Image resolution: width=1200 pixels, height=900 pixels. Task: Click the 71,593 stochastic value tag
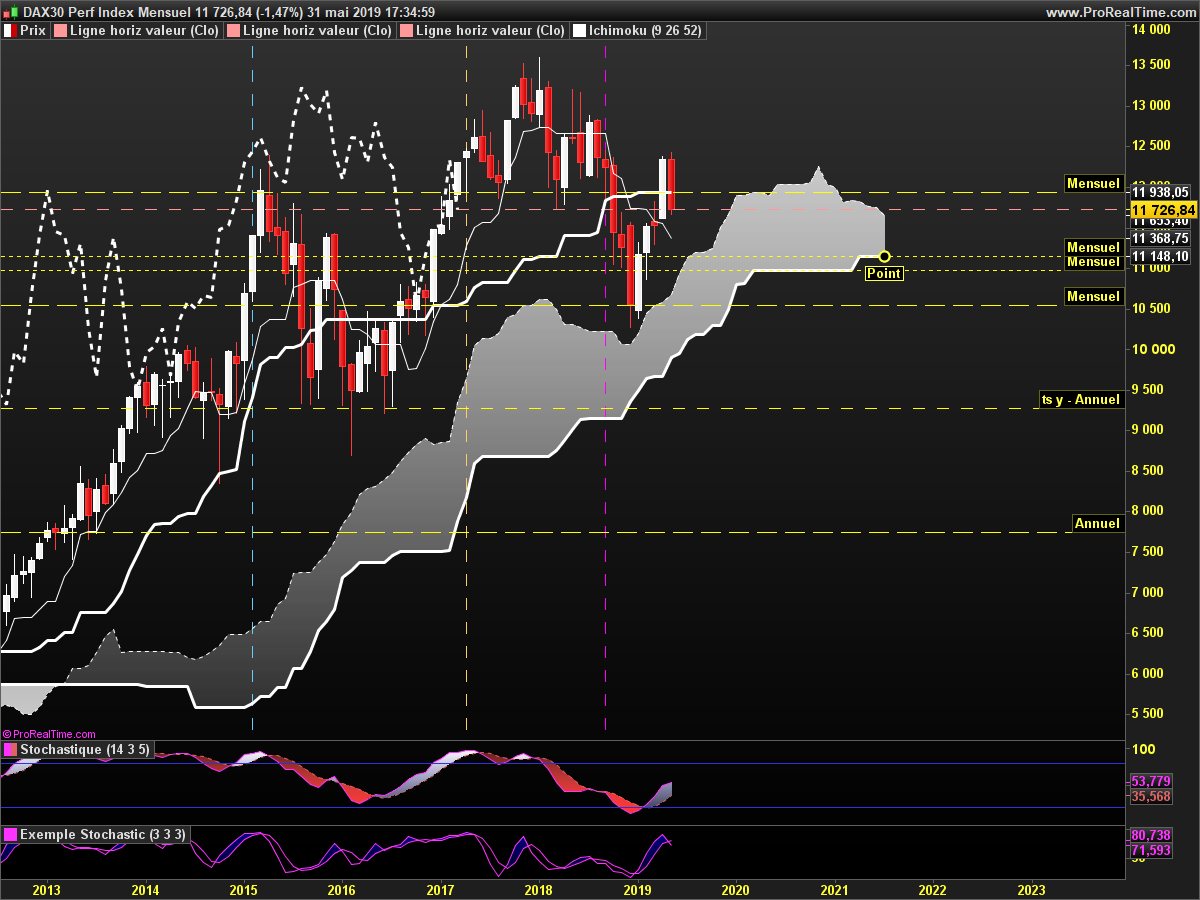tap(1150, 850)
